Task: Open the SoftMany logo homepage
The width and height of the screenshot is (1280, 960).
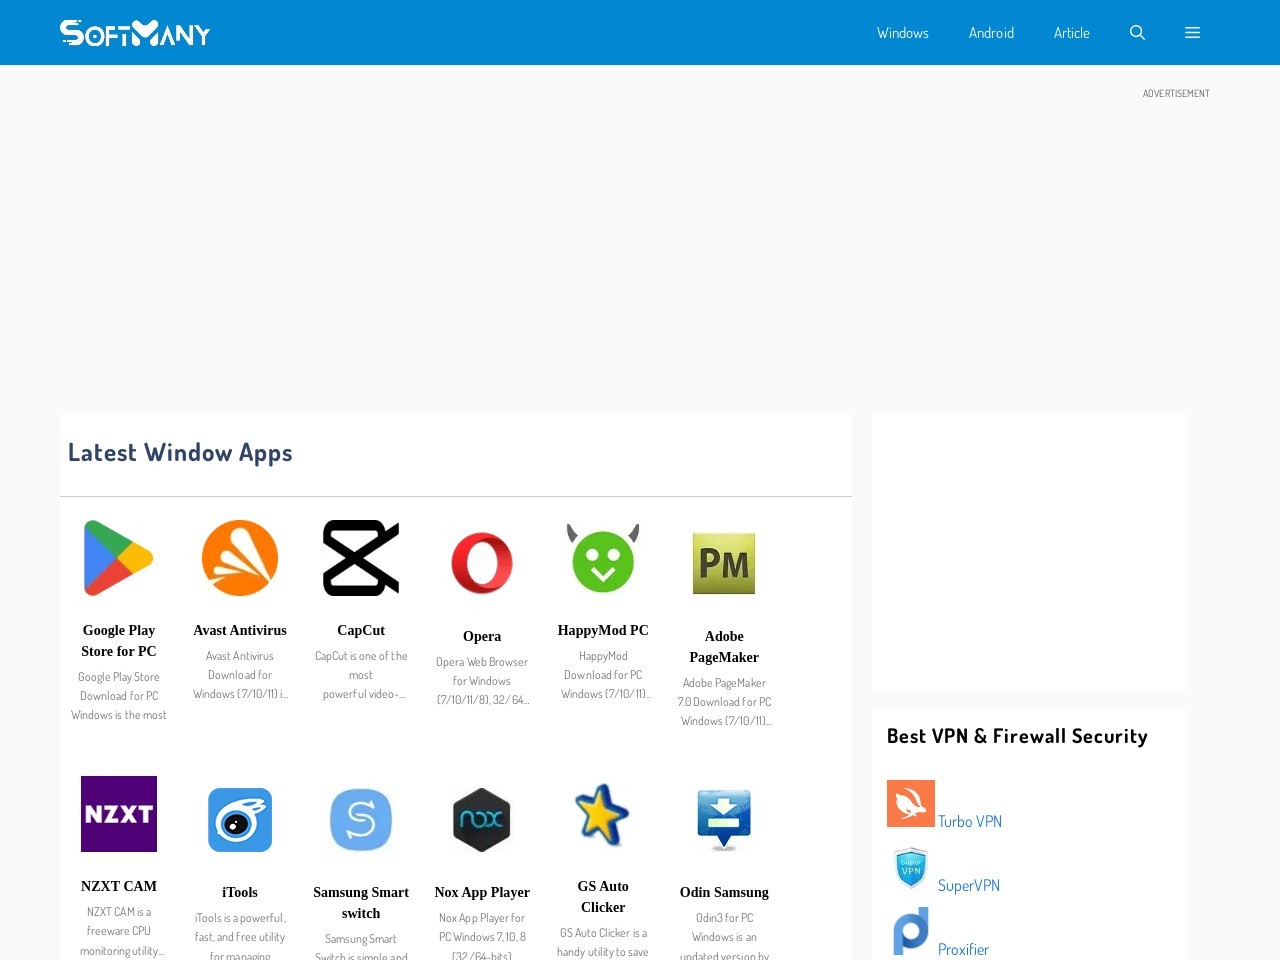Action: tap(135, 33)
